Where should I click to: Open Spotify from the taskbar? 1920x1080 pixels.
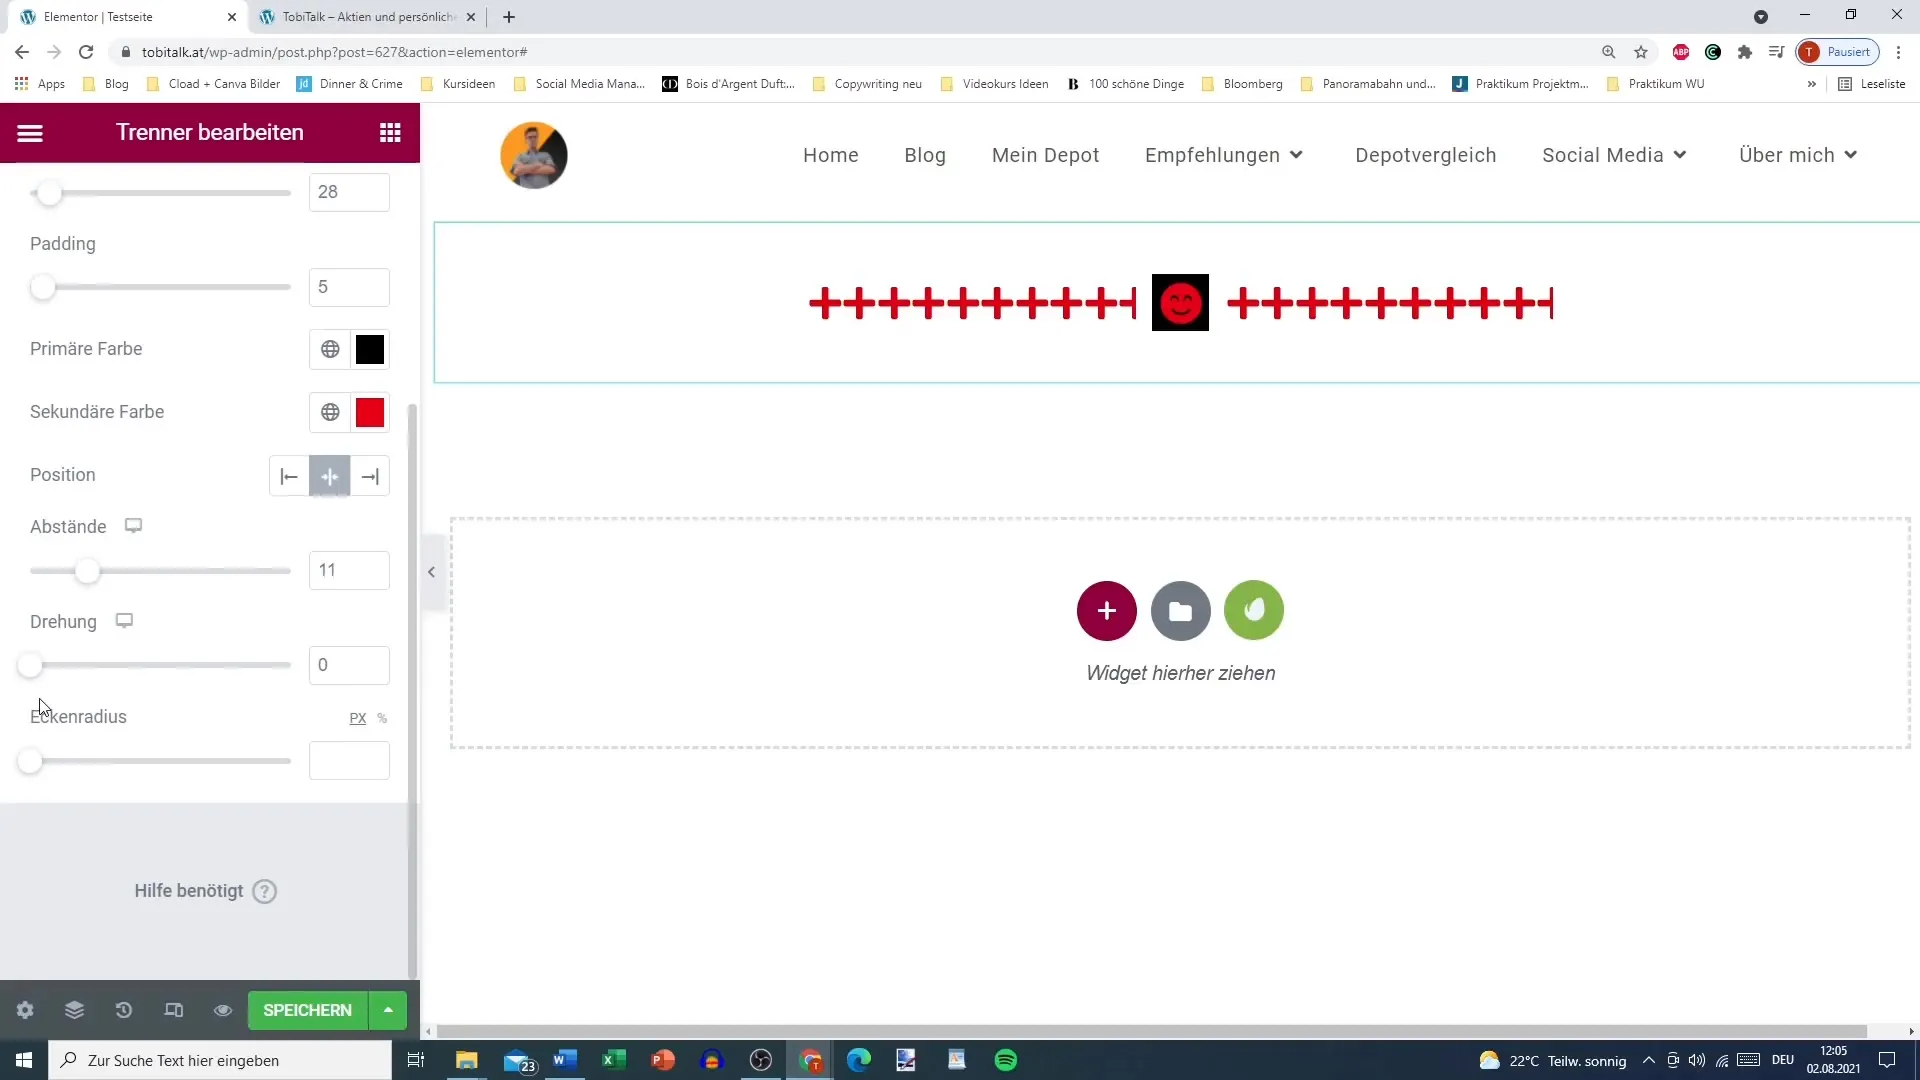click(1006, 1060)
